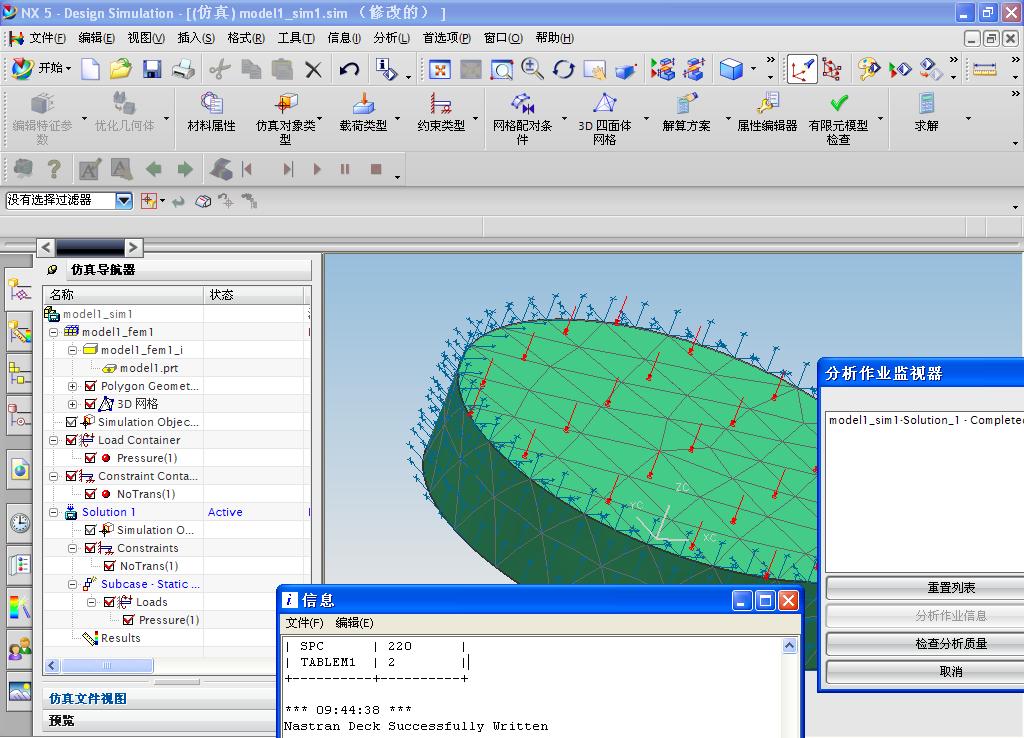Open the 解算方案 solution icon
The width and height of the screenshot is (1024, 738).
[686, 104]
